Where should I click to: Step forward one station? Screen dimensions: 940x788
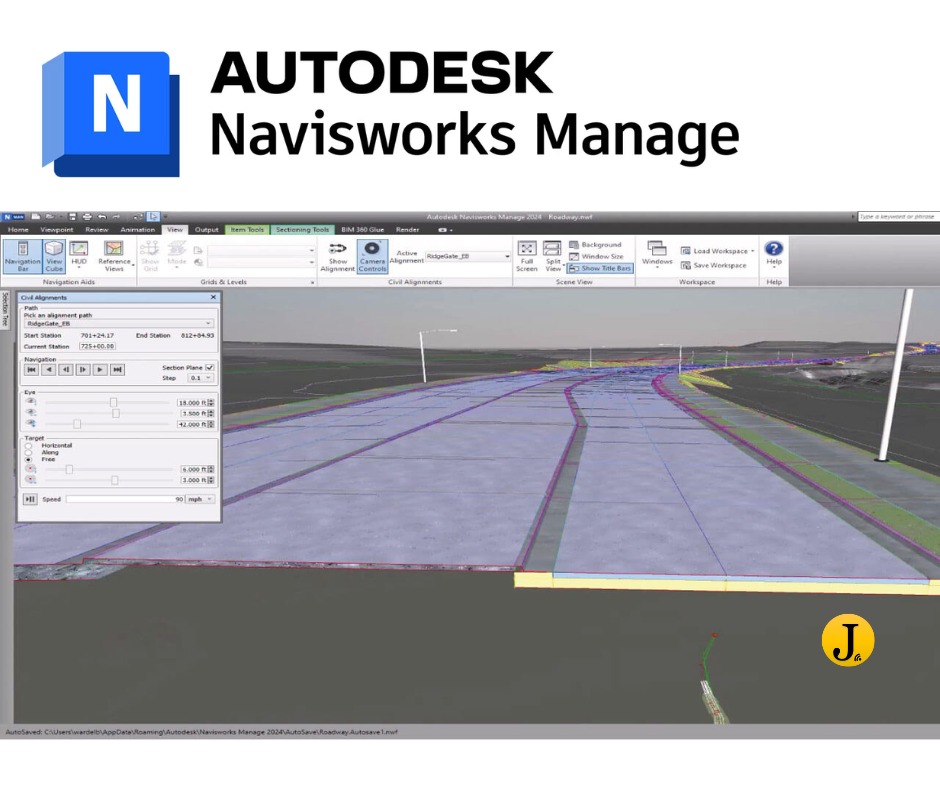tap(83, 369)
